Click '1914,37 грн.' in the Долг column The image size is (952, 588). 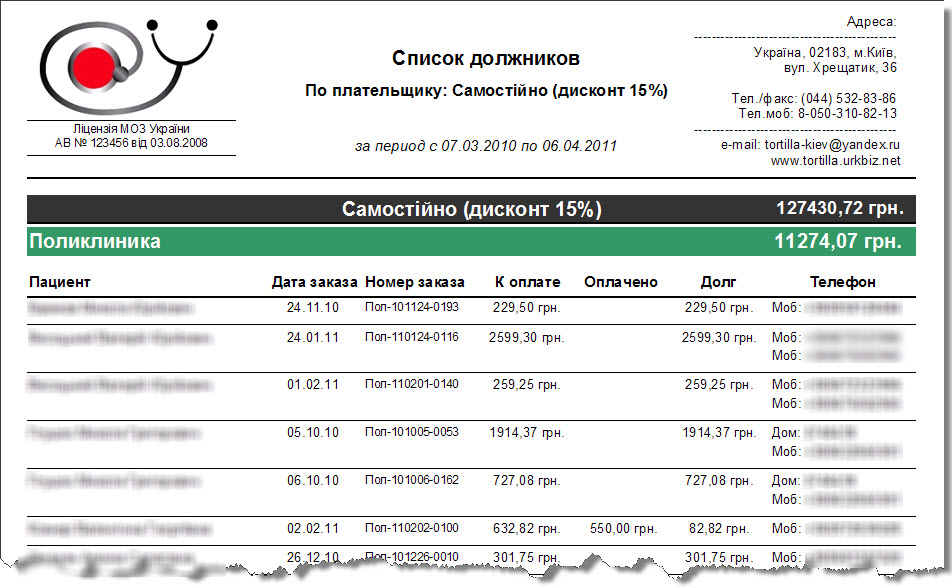719,432
